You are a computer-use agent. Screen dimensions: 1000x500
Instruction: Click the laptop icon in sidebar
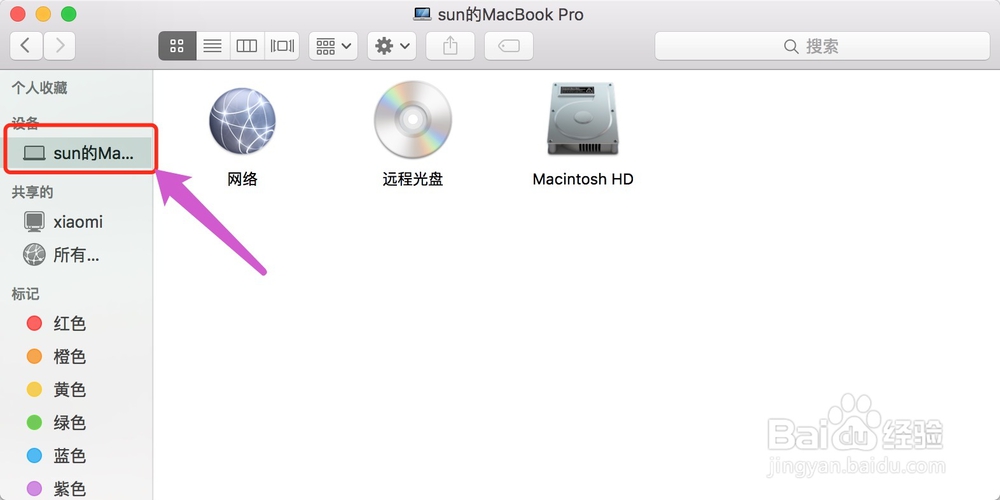(34, 154)
